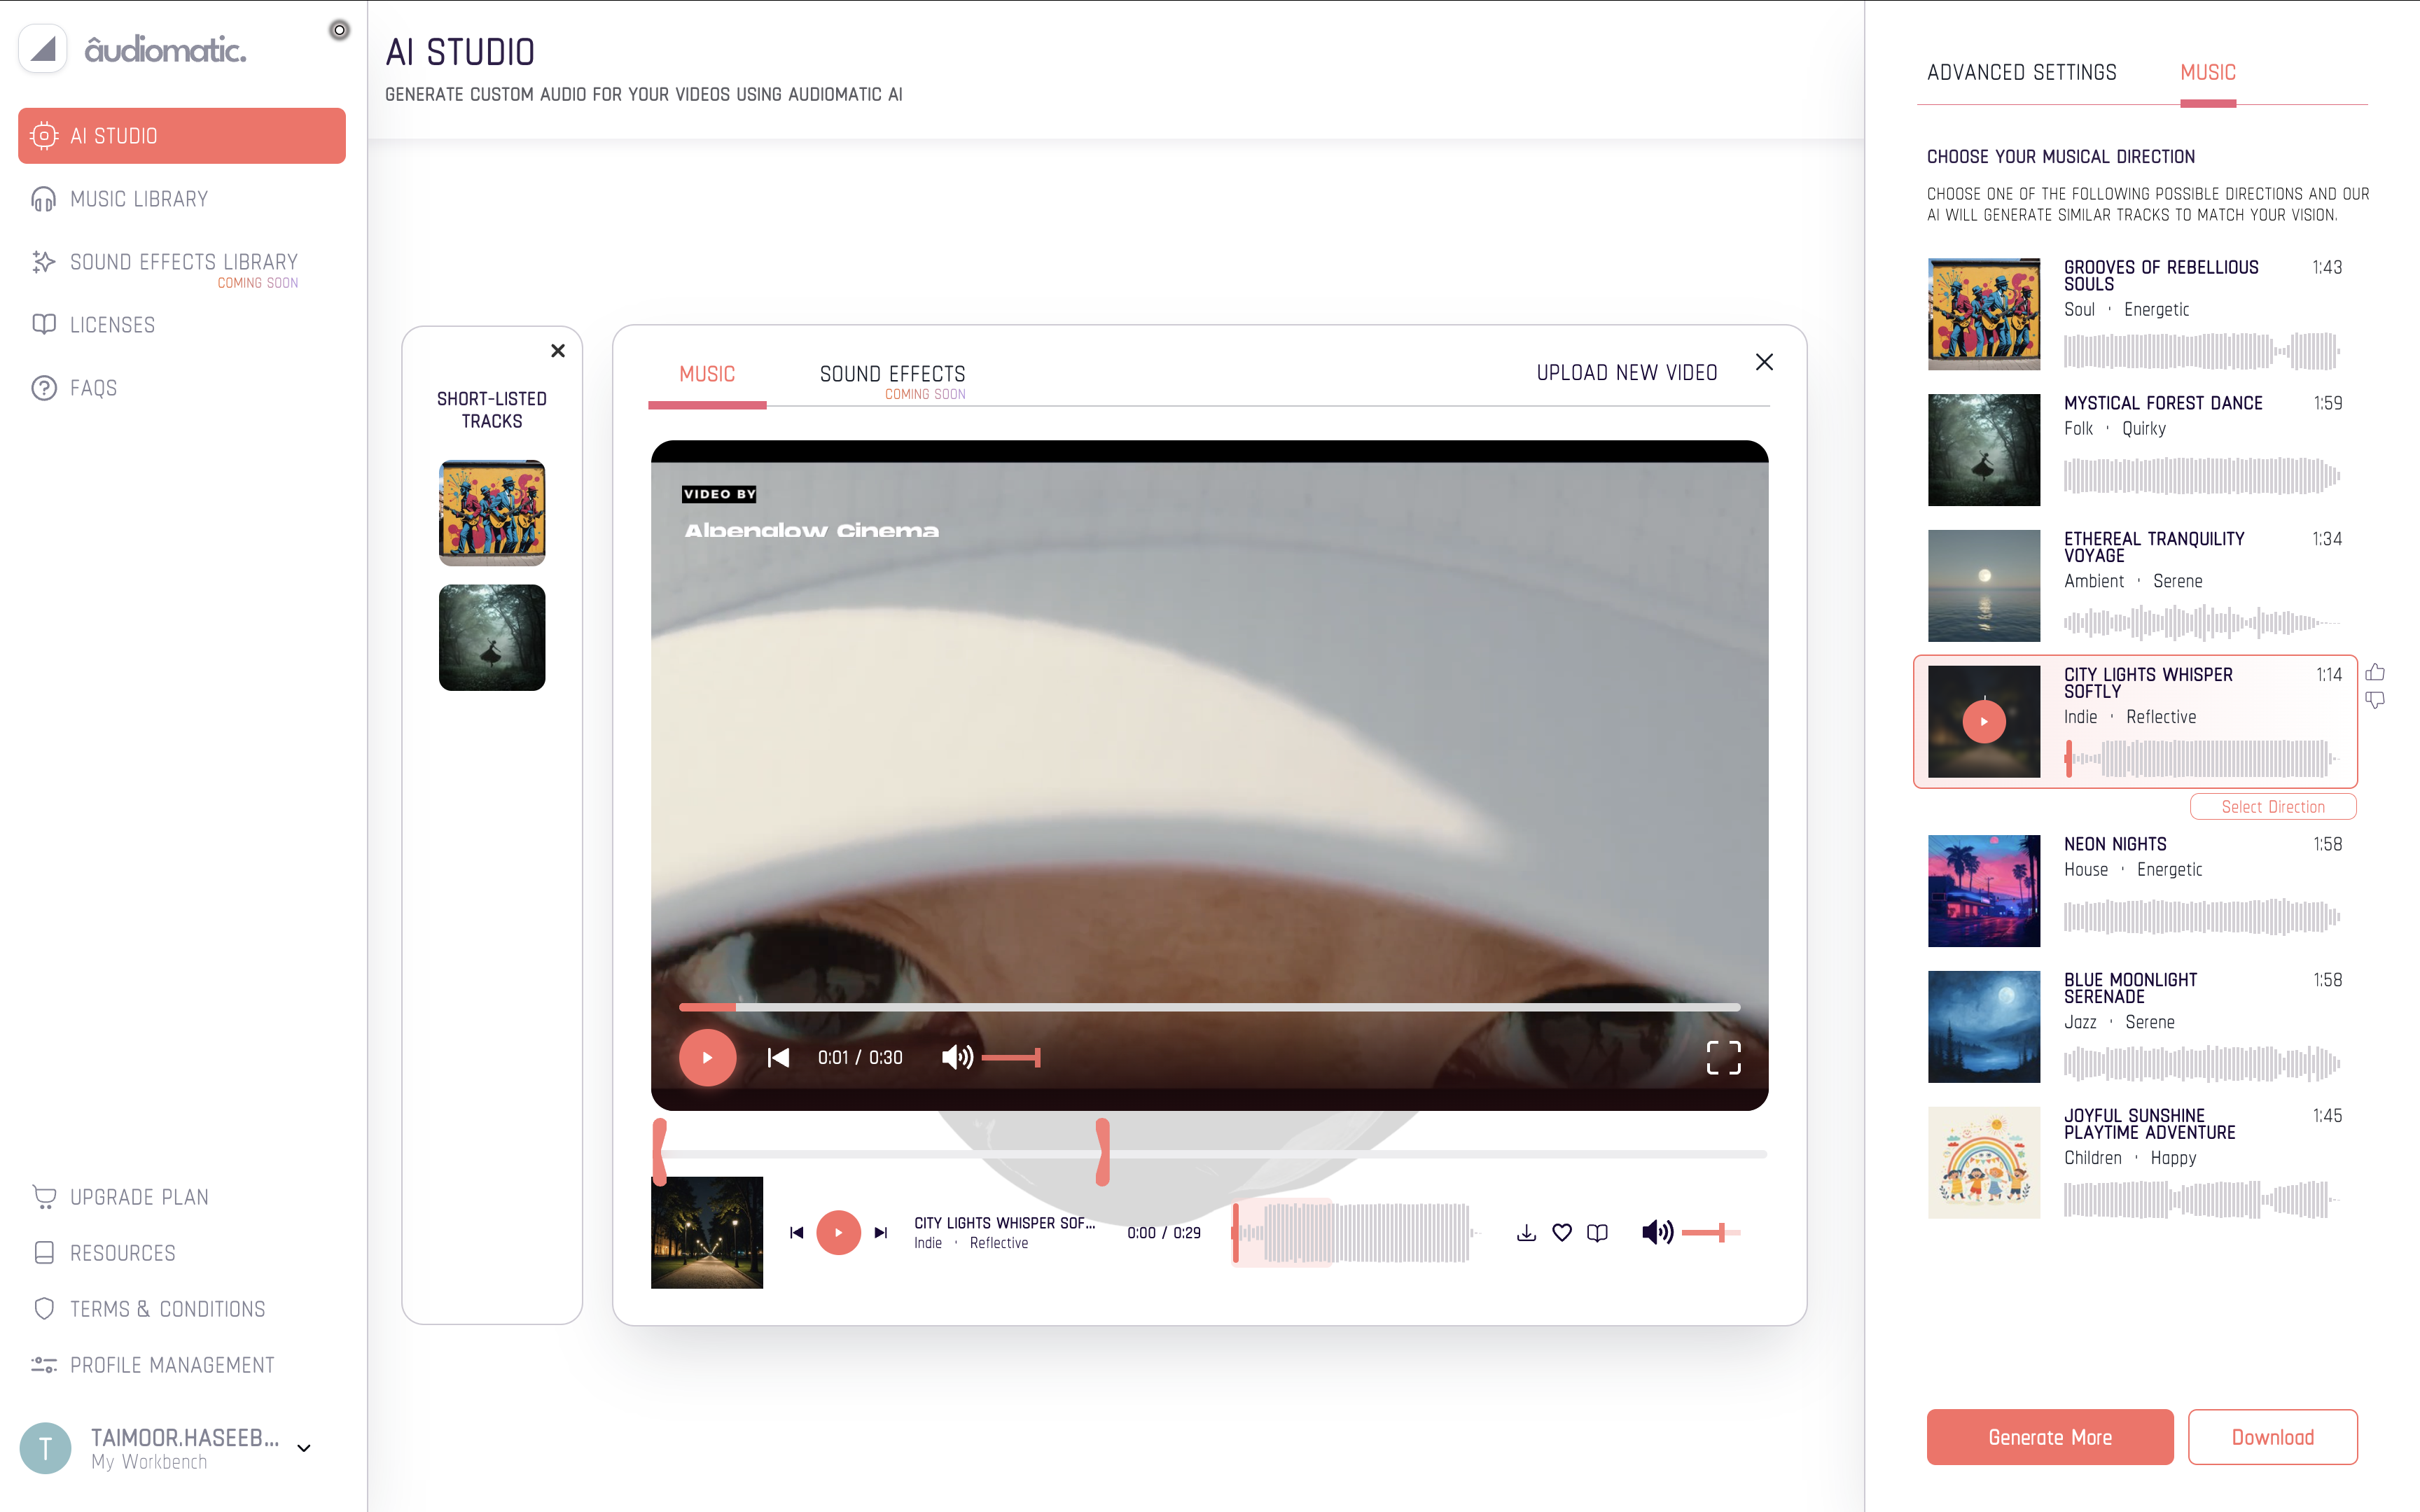Click the volume speaker icon in the bottom player
The image size is (2420, 1512).
pos(1656,1232)
